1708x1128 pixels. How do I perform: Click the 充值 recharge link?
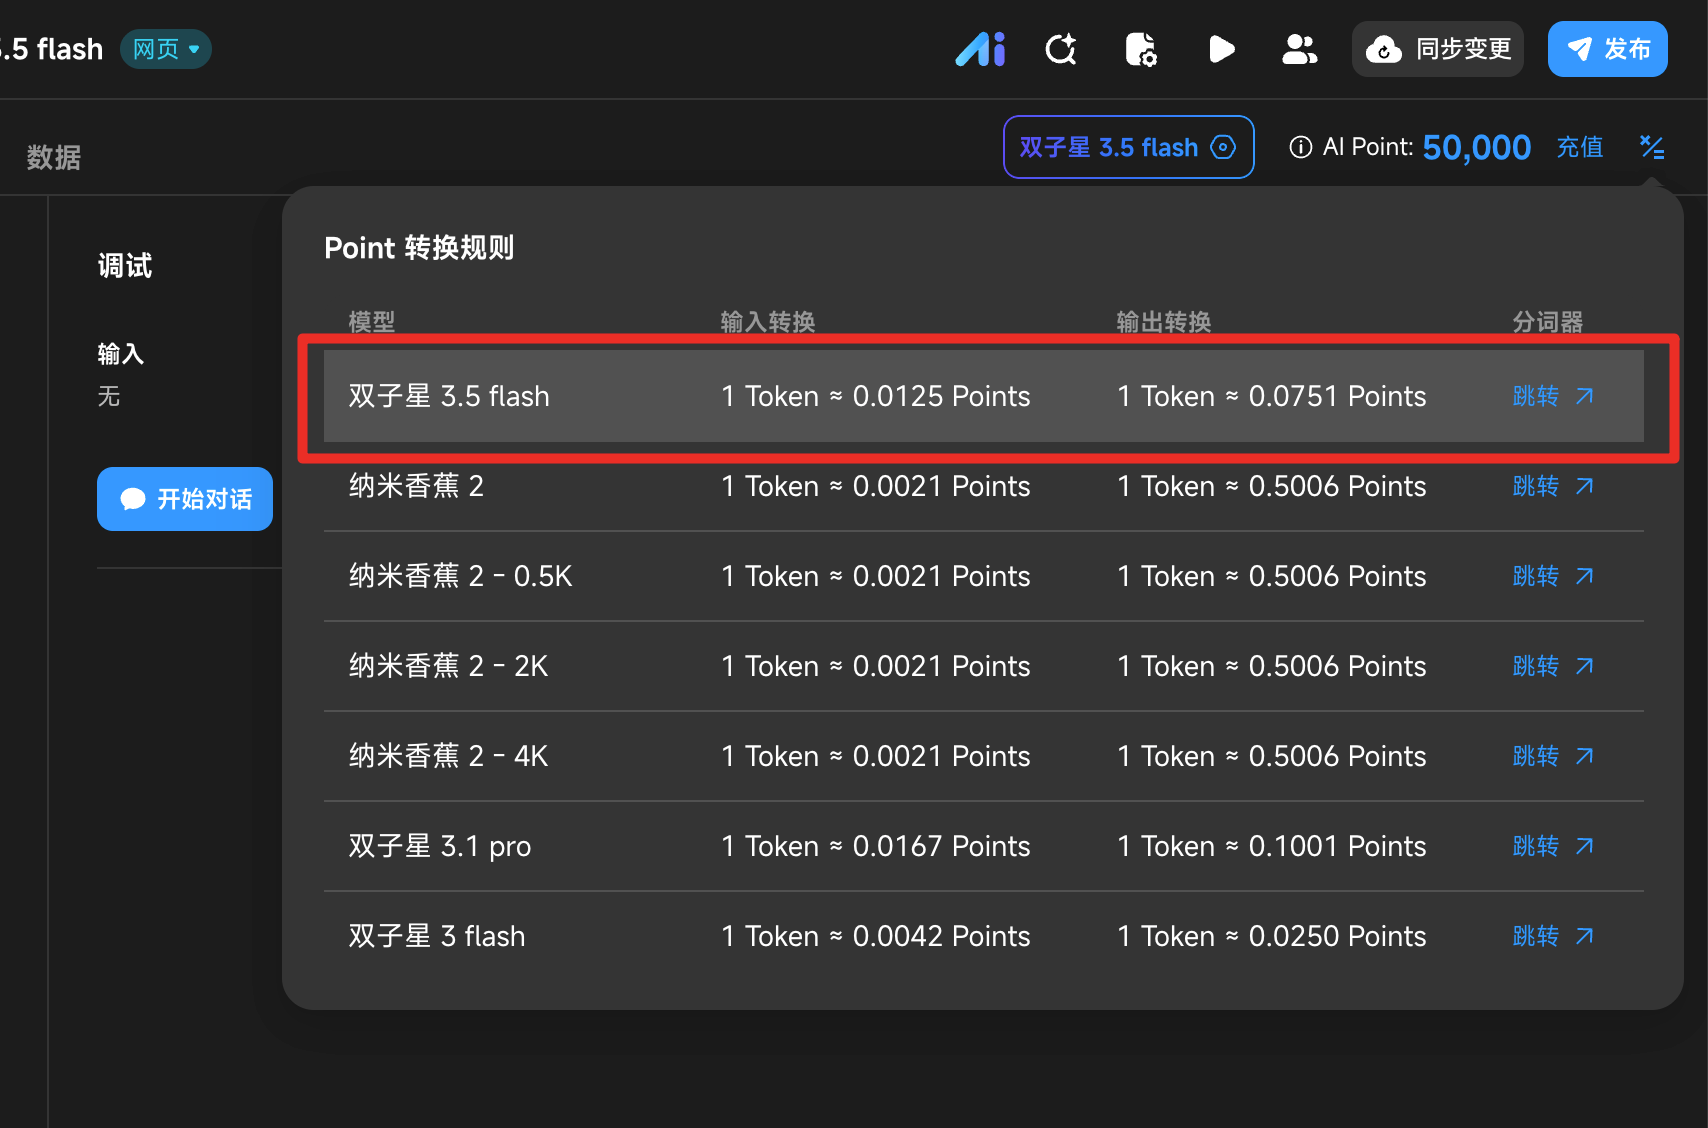click(1580, 147)
